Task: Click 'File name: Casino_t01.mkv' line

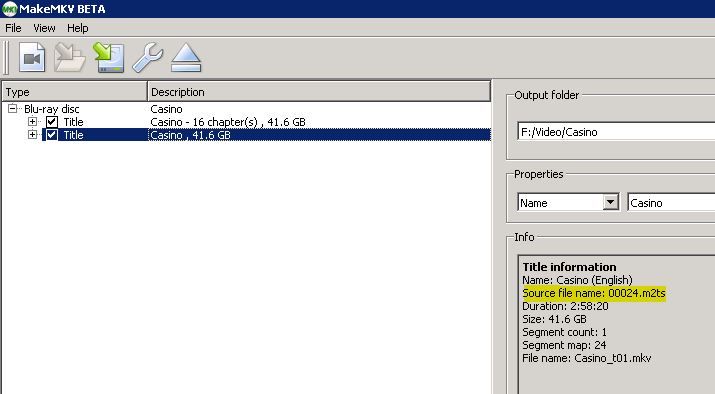Action: [x=587, y=358]
